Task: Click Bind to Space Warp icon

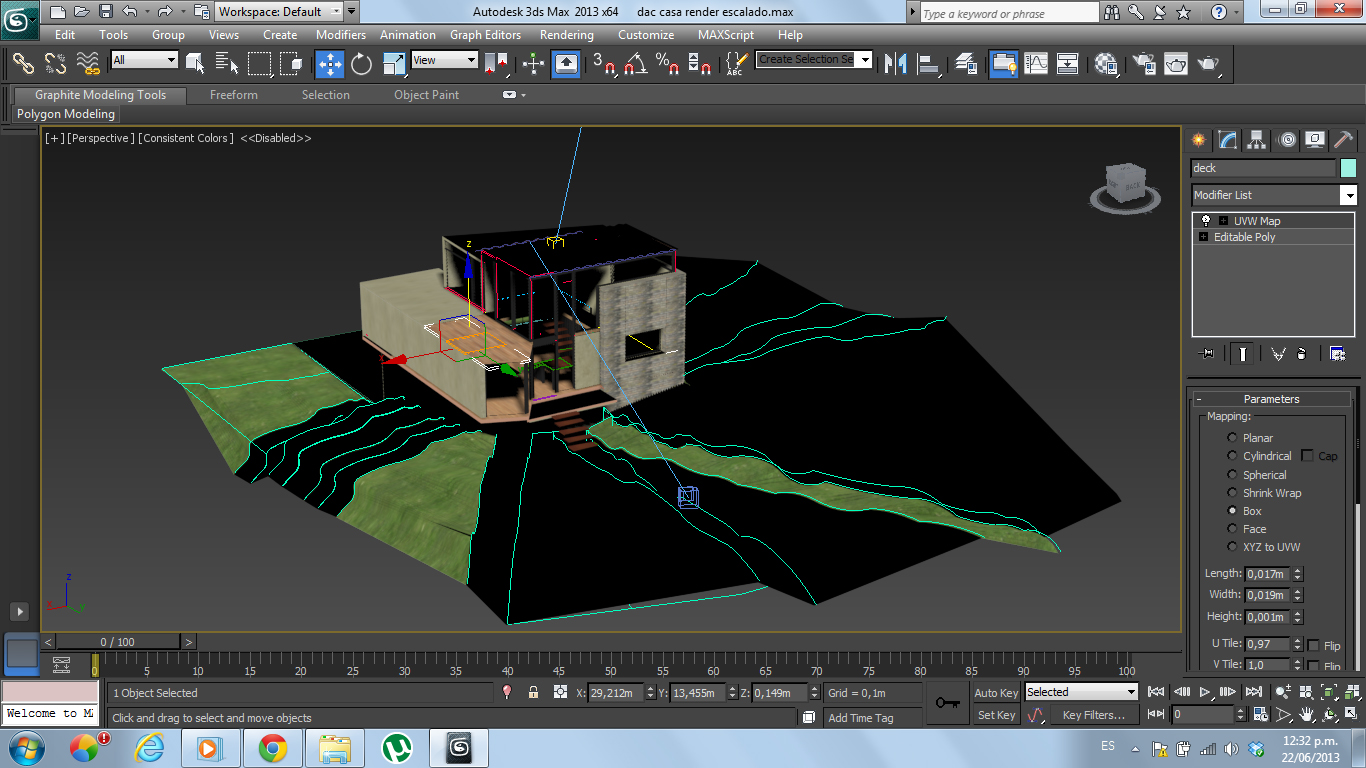Action: (88, 63)
